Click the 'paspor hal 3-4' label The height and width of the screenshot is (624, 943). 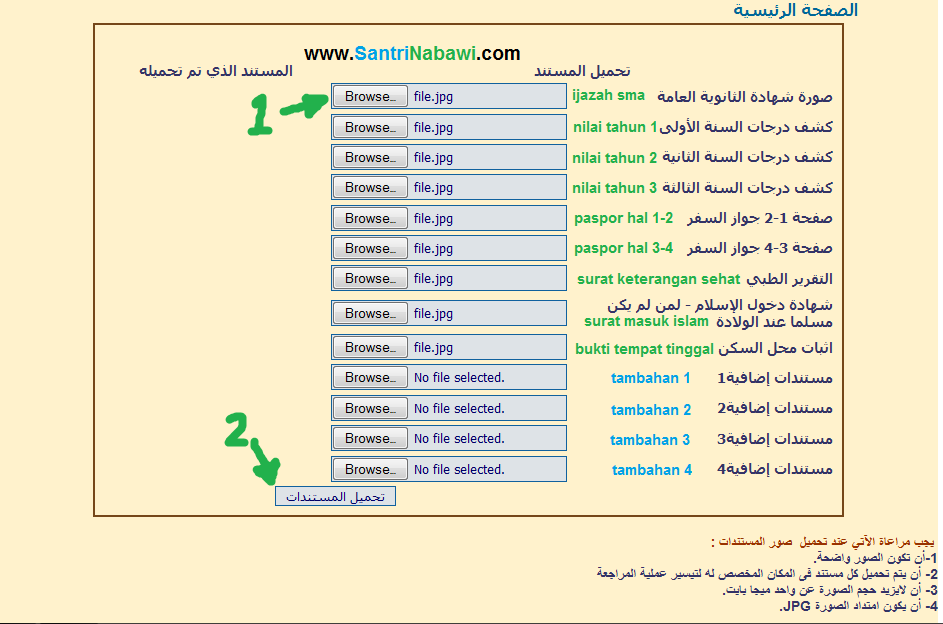[x=624, y=248]
